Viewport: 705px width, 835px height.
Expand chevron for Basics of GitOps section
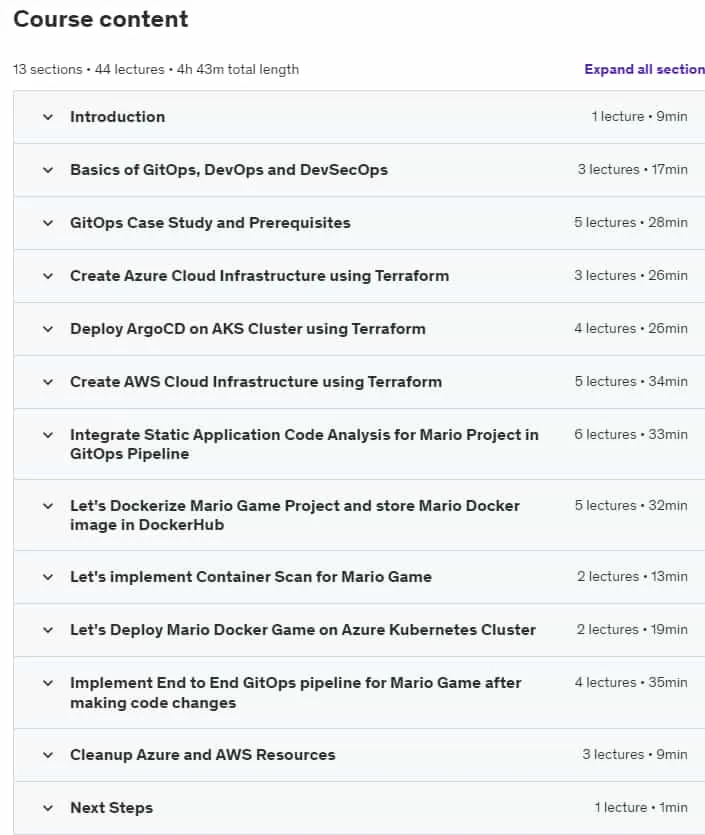pos(48,170)
